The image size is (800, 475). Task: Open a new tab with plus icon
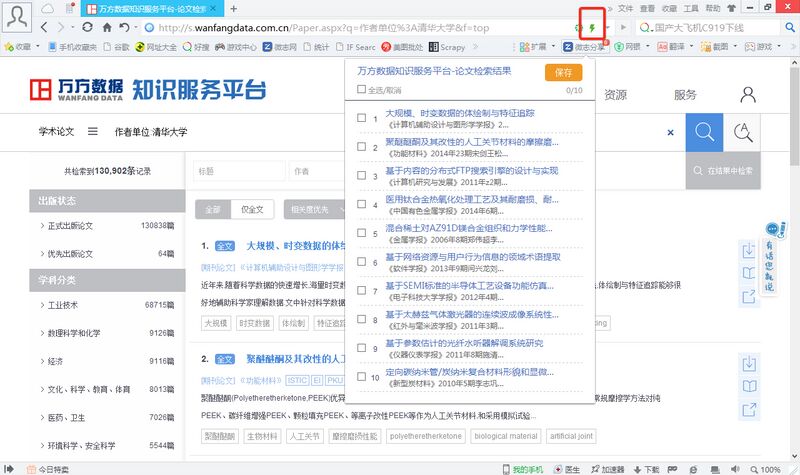click(233, 9)
